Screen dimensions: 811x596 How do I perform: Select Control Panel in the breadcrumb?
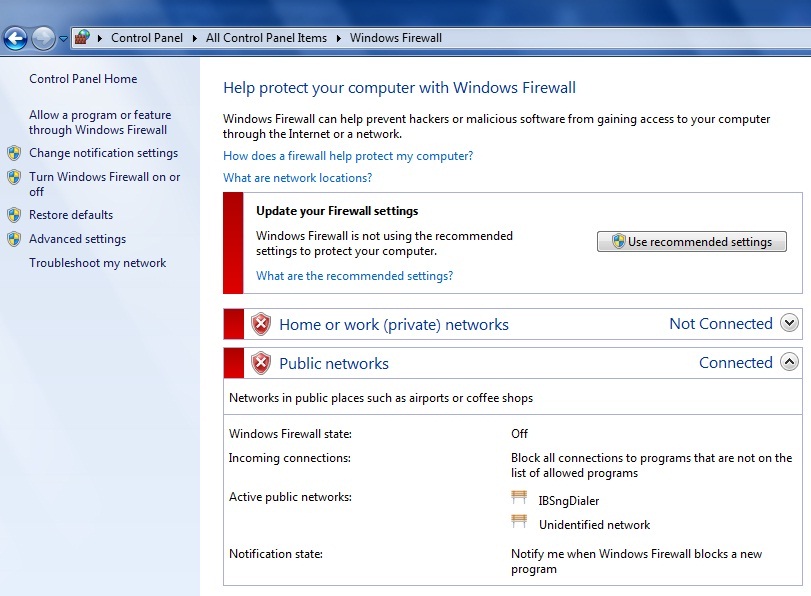[147, 38]
